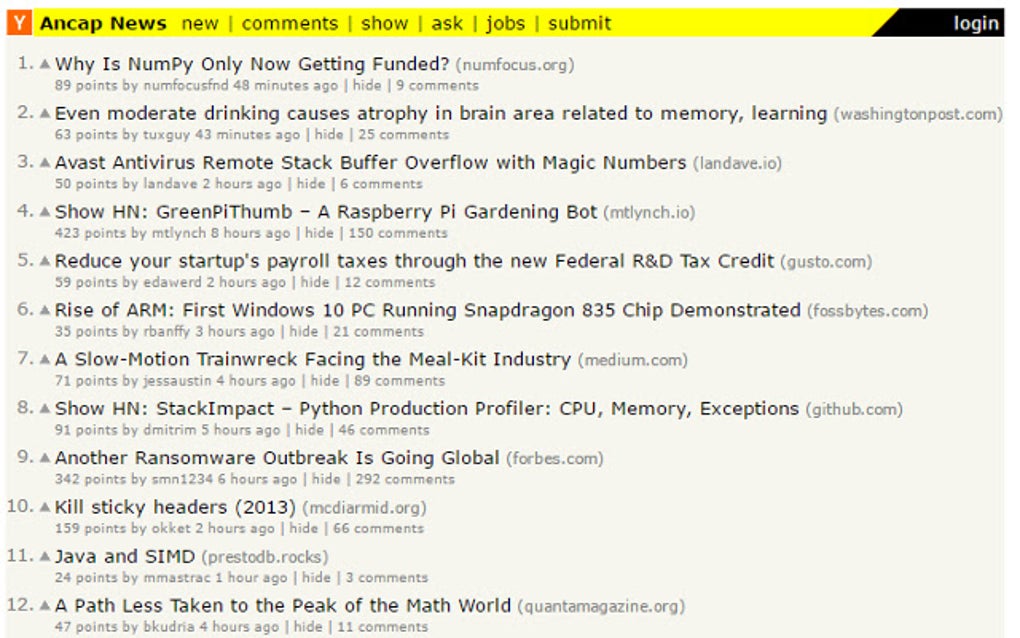Upvote the 'Java and SIMD' story
The image size is (1020, 638).
pos(43,556)
